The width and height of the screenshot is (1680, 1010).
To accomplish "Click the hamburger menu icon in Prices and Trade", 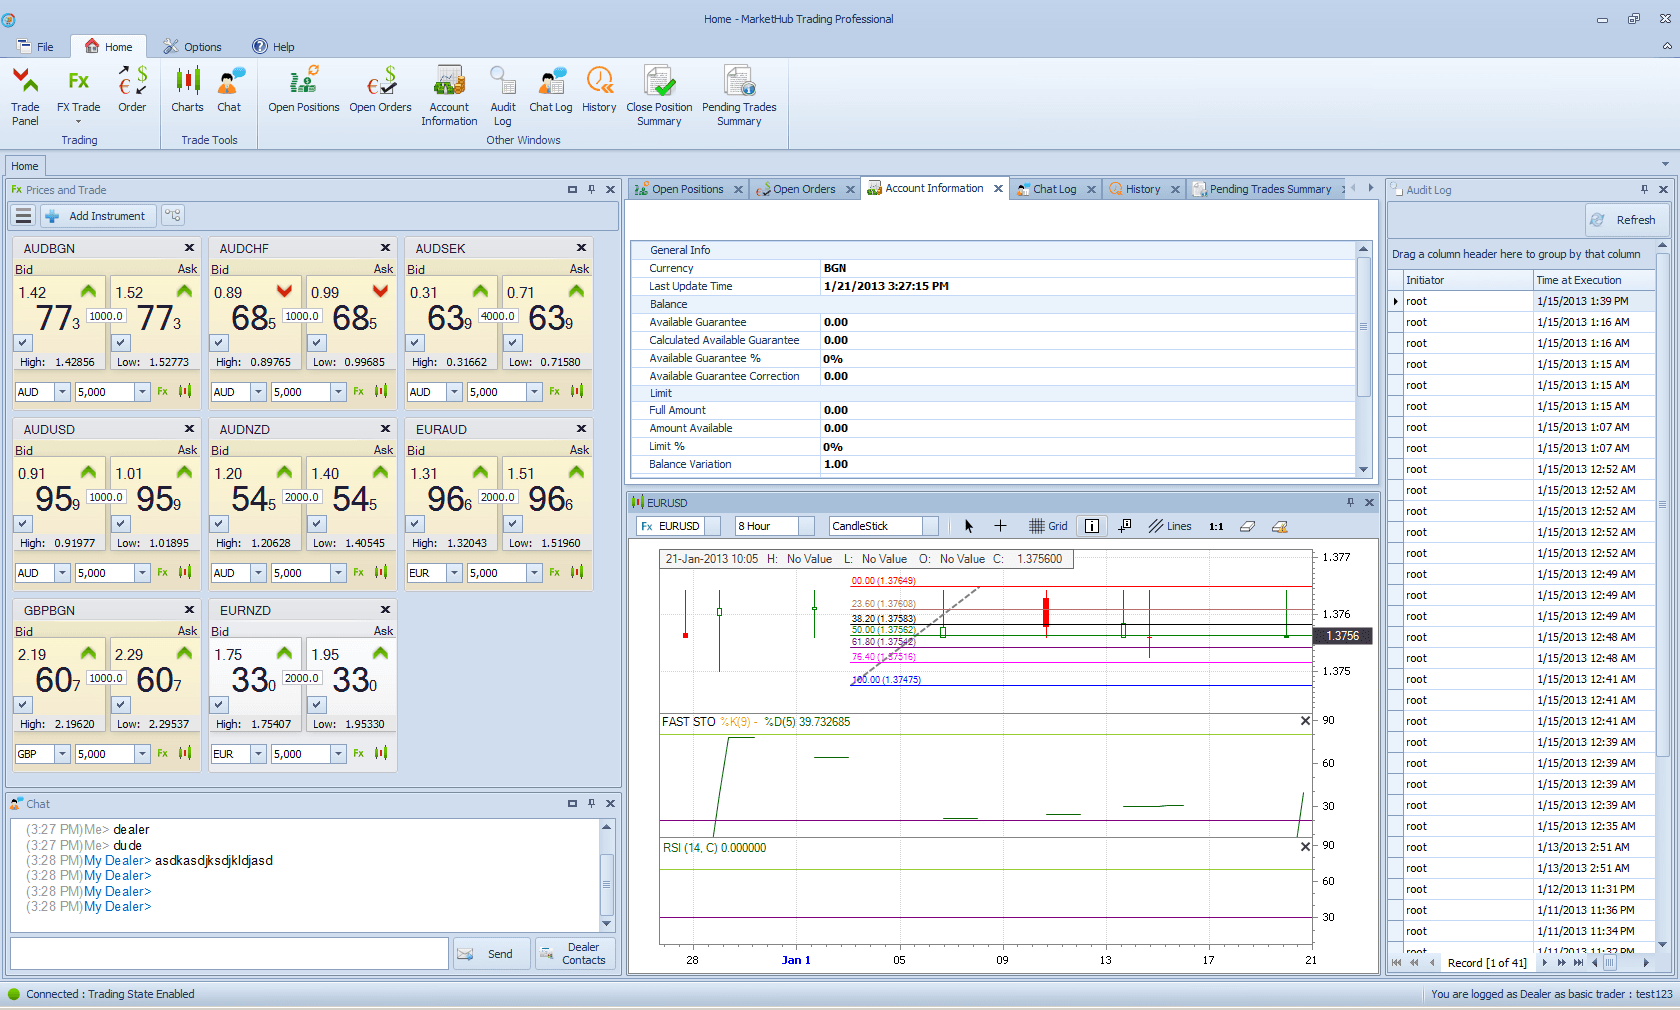I will pos(24,215).
